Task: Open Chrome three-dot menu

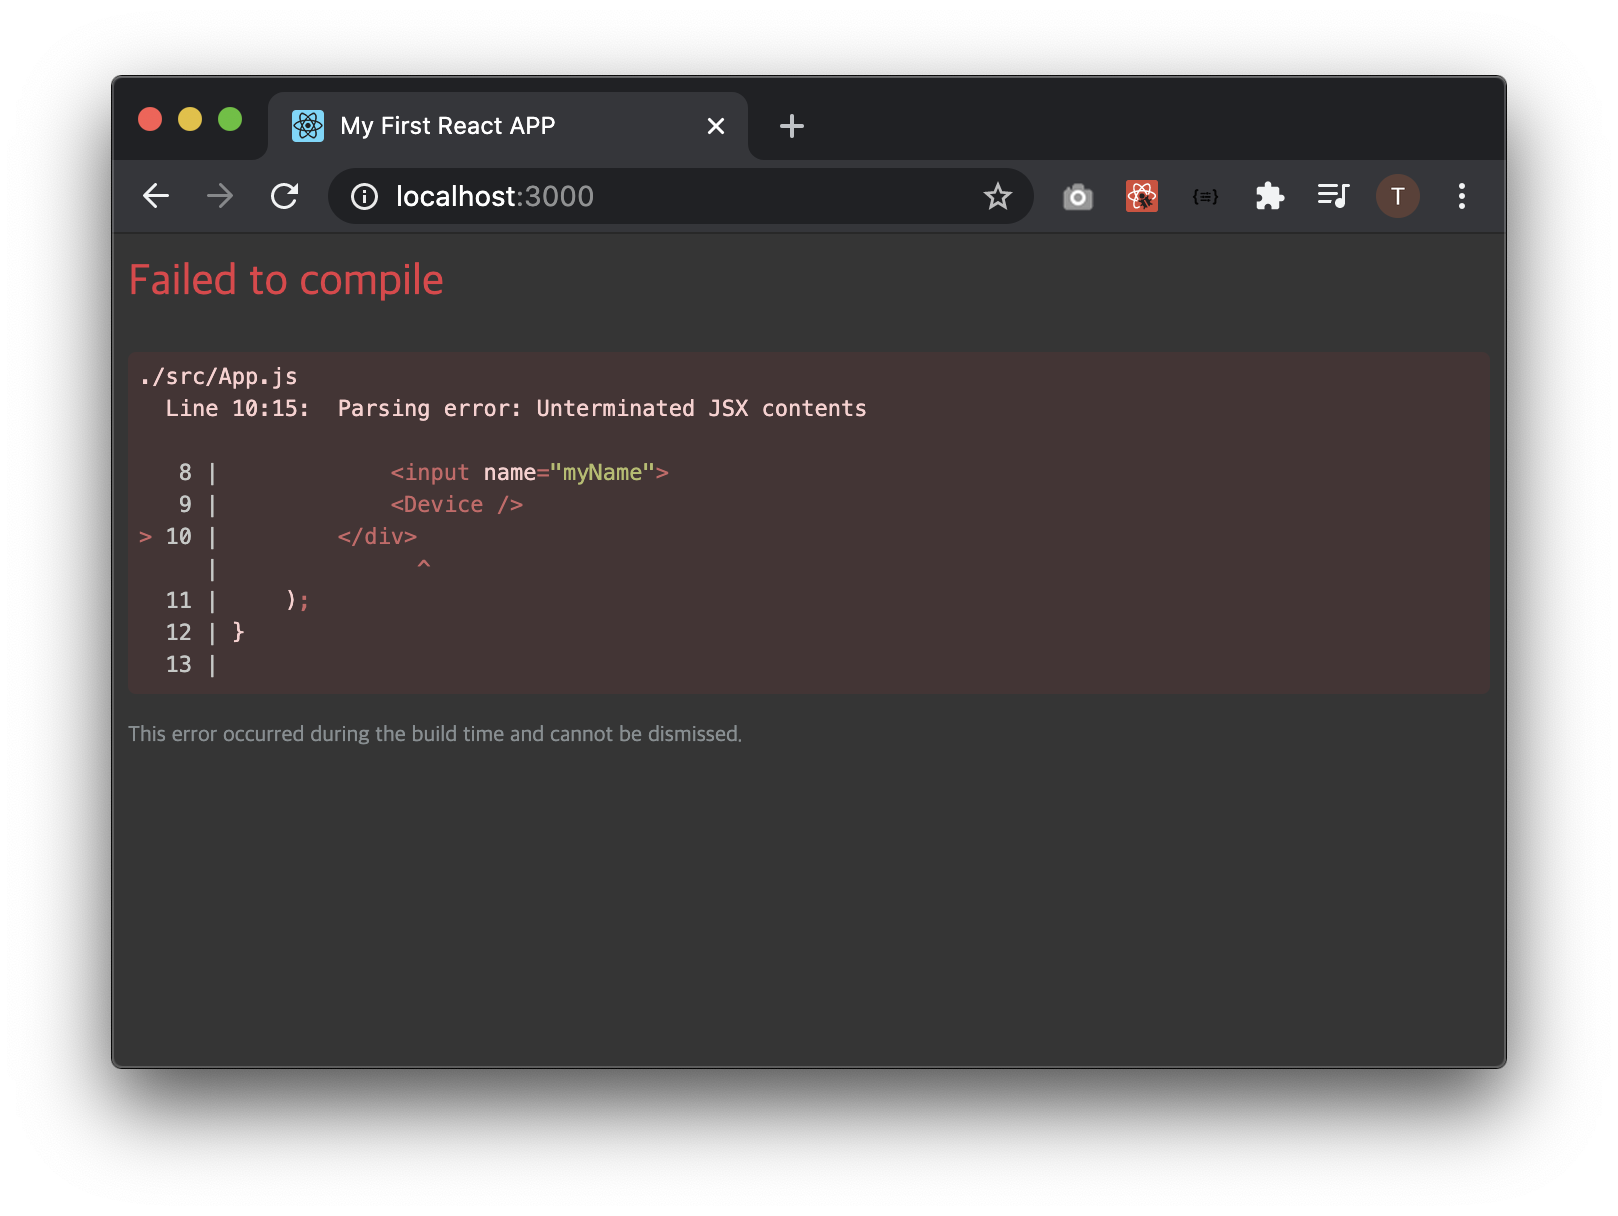Action: pos(1462,196)
